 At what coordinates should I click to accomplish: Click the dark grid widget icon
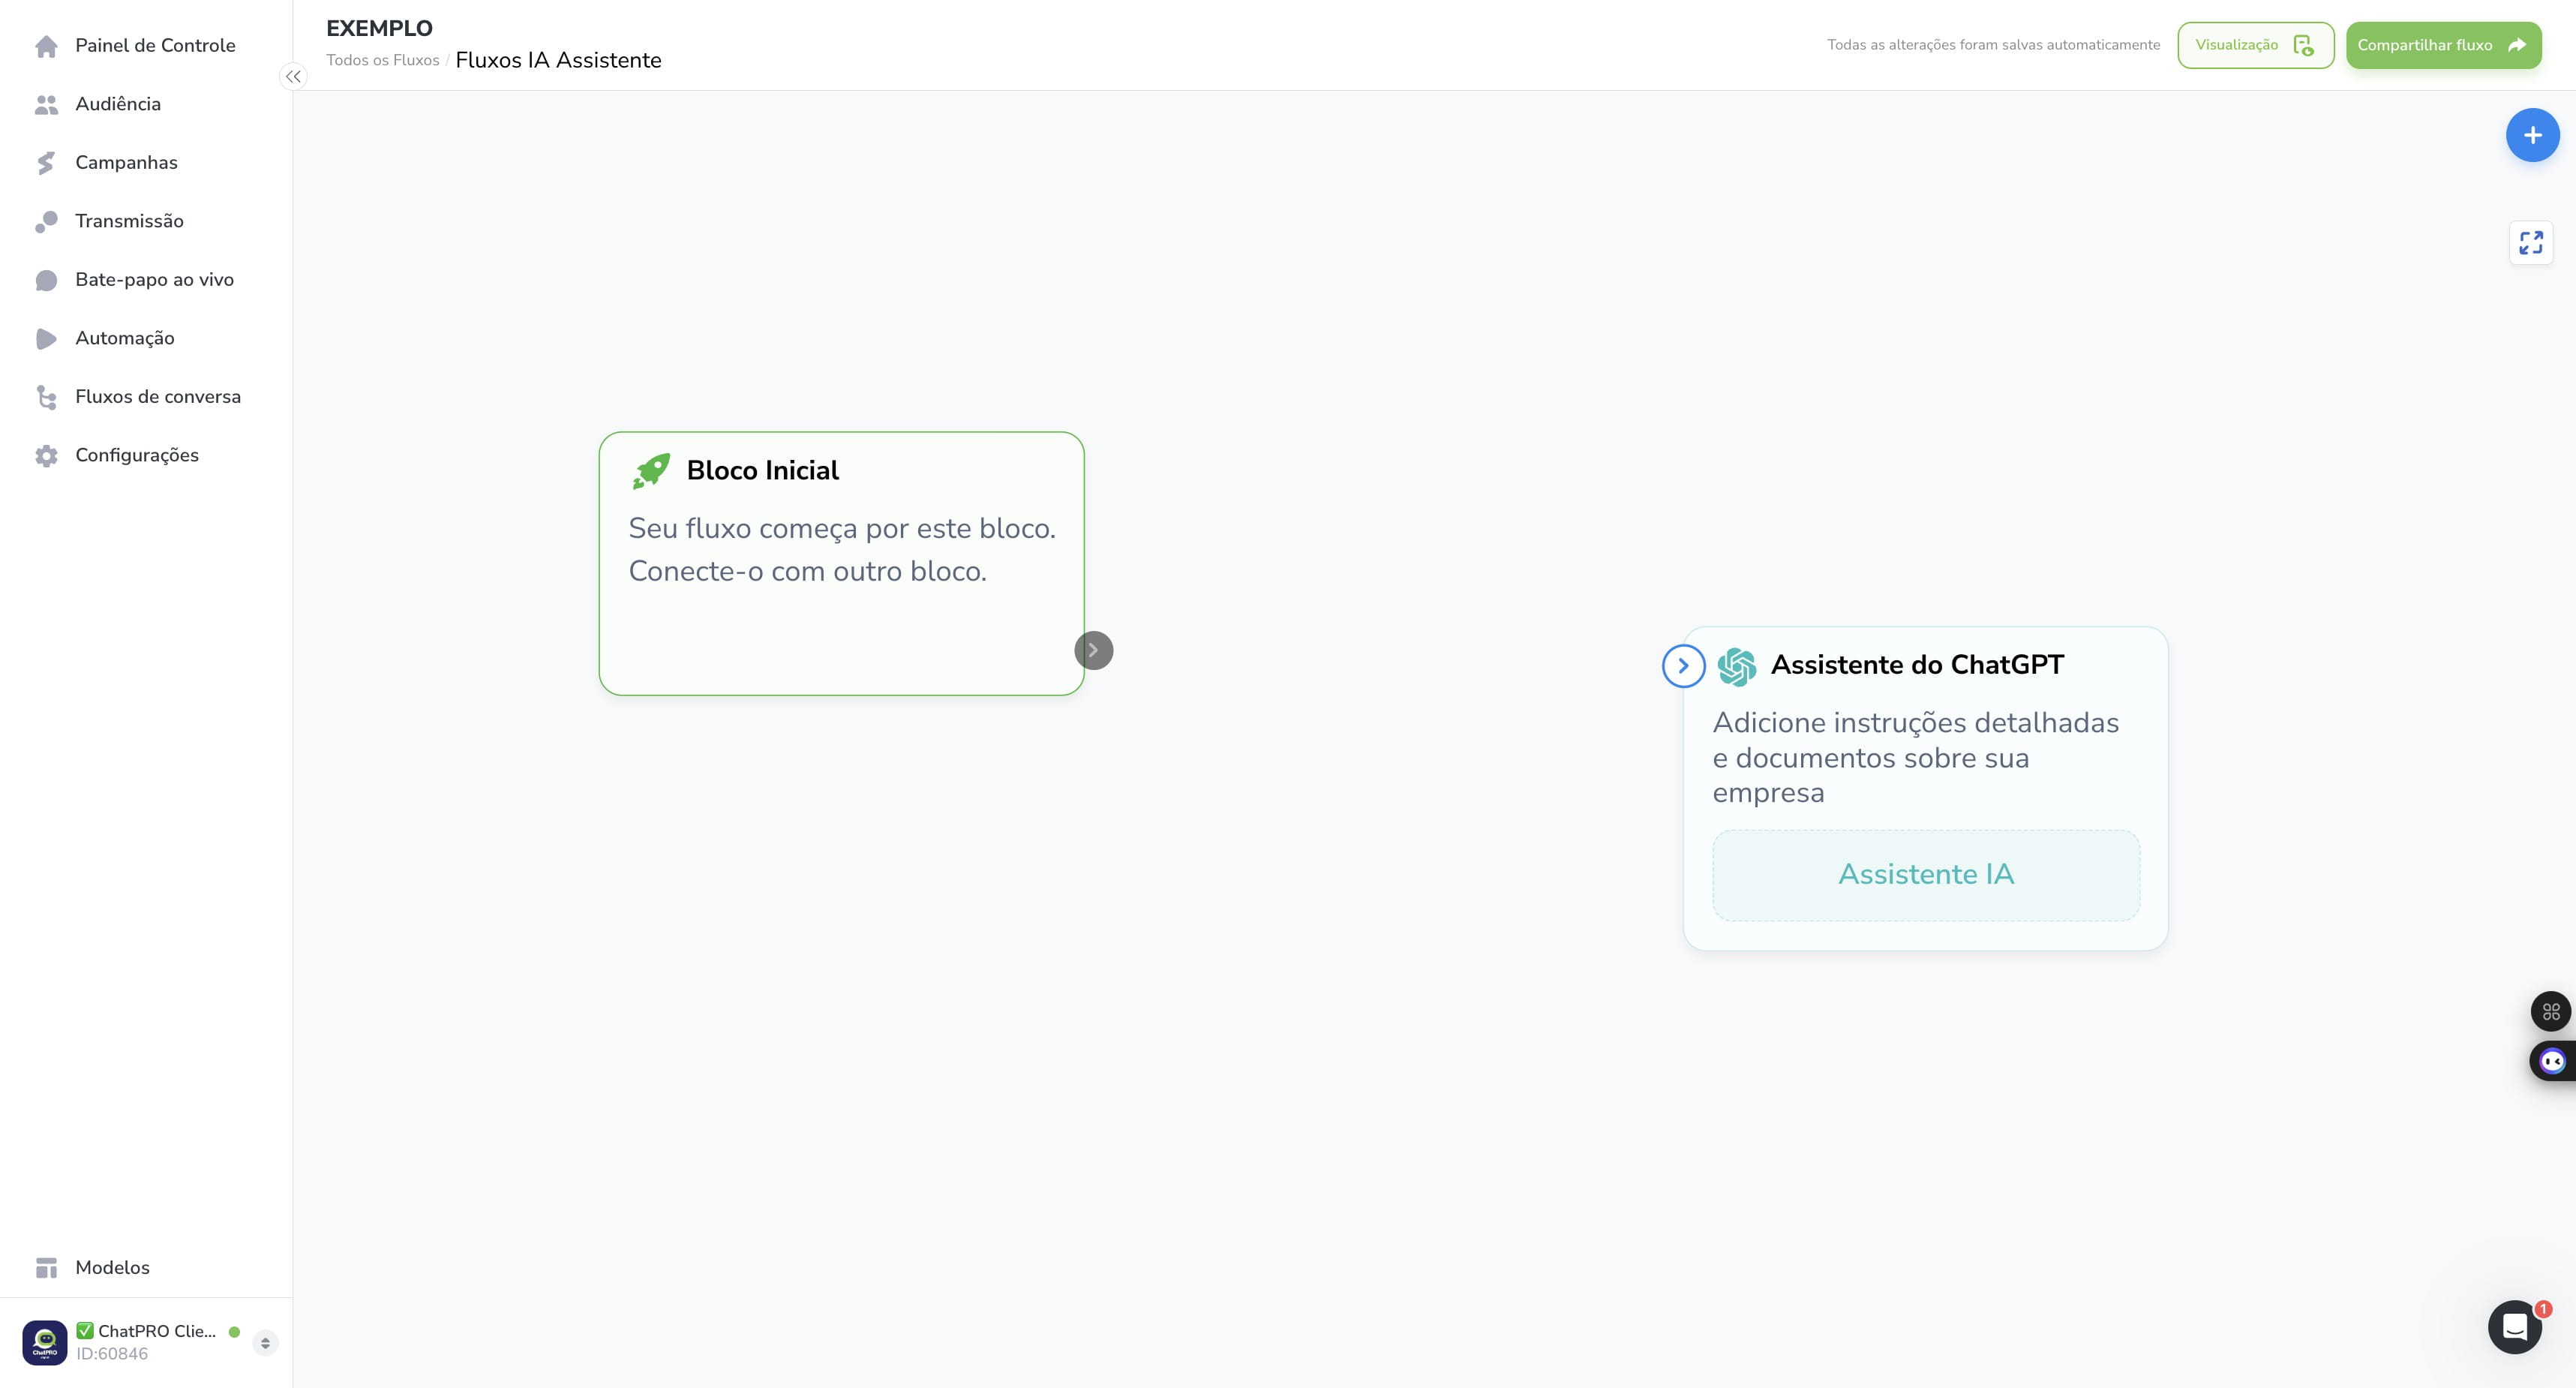[x=2551, y=1011]
